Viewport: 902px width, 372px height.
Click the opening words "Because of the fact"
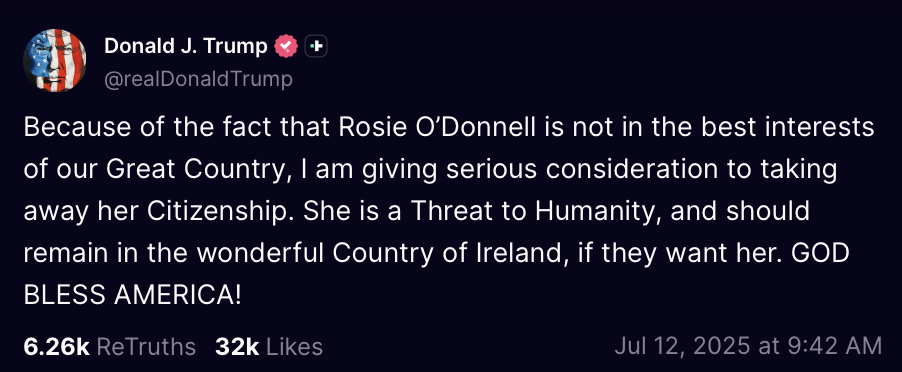(149, 128)
